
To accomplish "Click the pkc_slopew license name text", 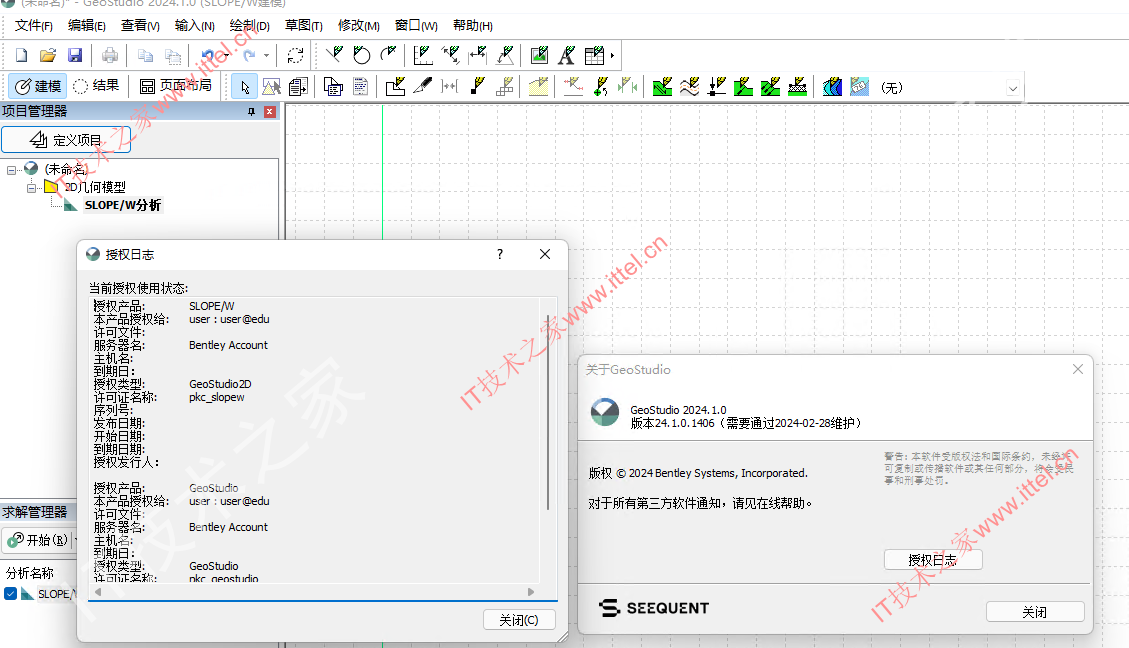I will click(217, 397).
